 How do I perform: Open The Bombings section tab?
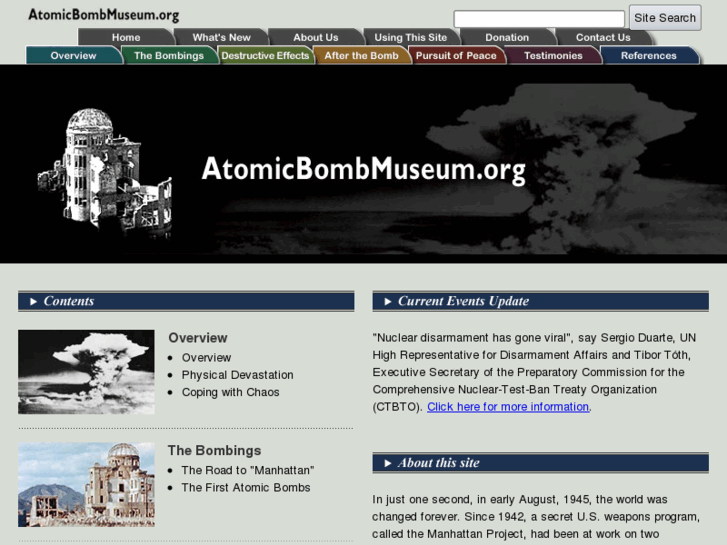tap(169, 55)
